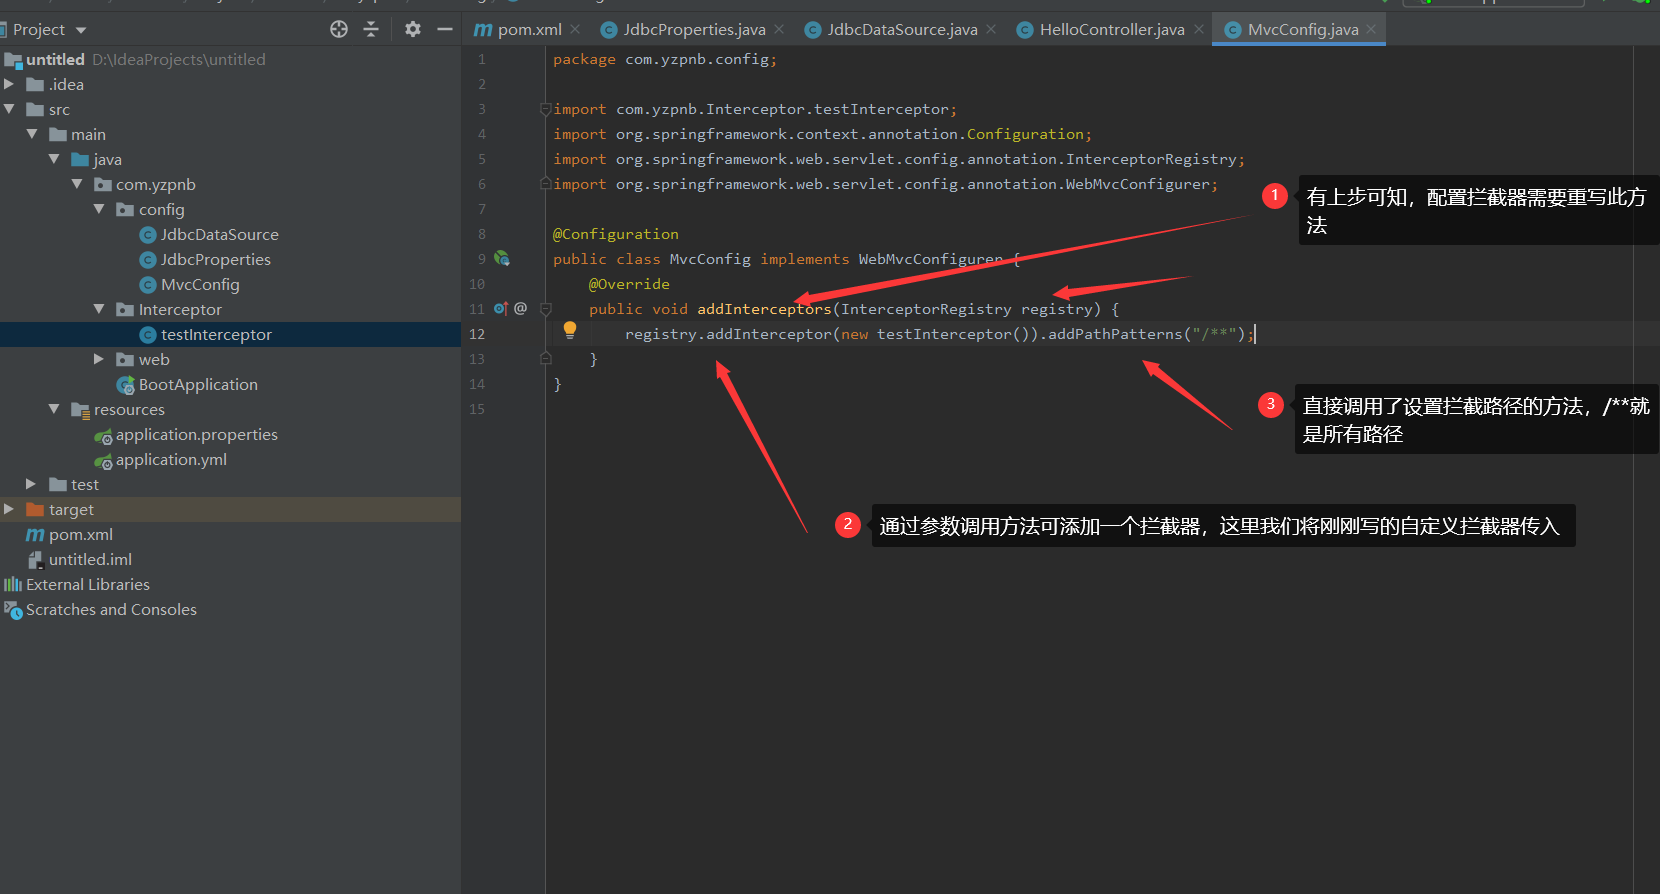Viewport: 1660px width, 894px height.
Task: Collapse all nodes in the Project panel
Action: click(x=371, y=30)
